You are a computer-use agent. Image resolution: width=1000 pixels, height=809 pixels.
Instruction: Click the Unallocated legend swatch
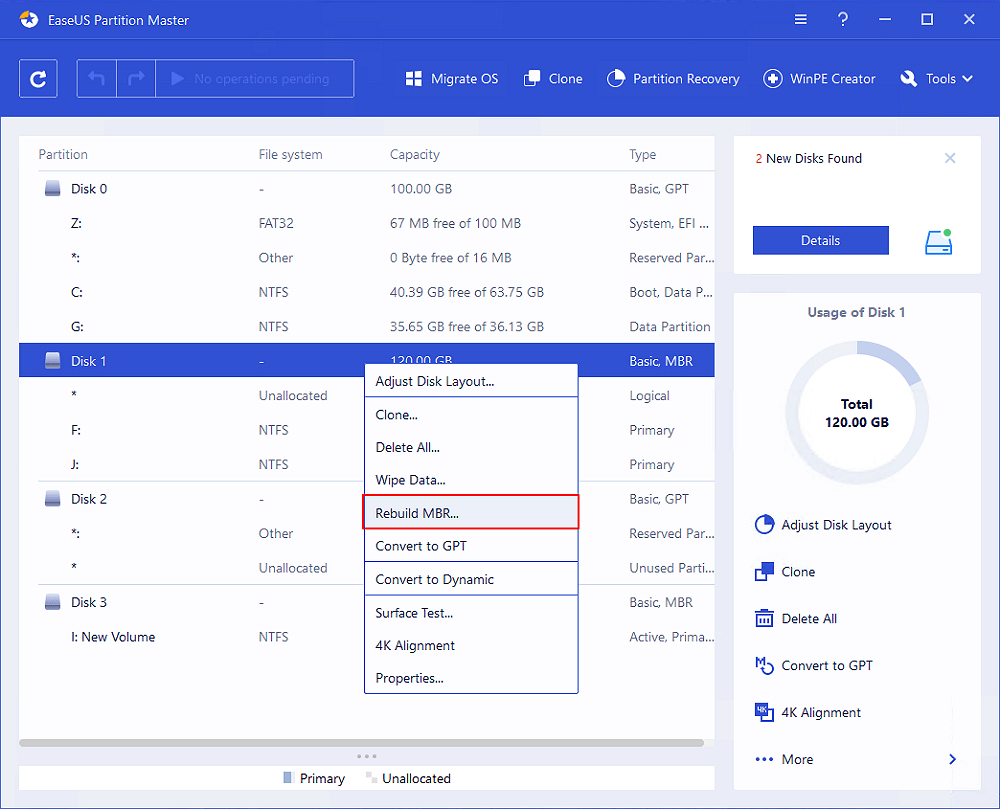(x=370, y=778)
